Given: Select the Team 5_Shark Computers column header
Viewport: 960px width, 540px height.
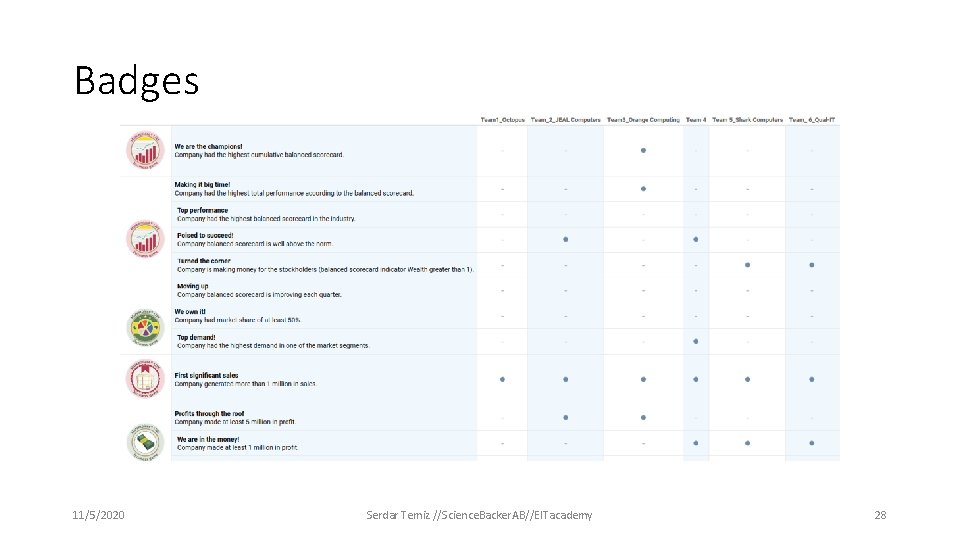Looking at the screenshot, I should (x=747, y=119).
